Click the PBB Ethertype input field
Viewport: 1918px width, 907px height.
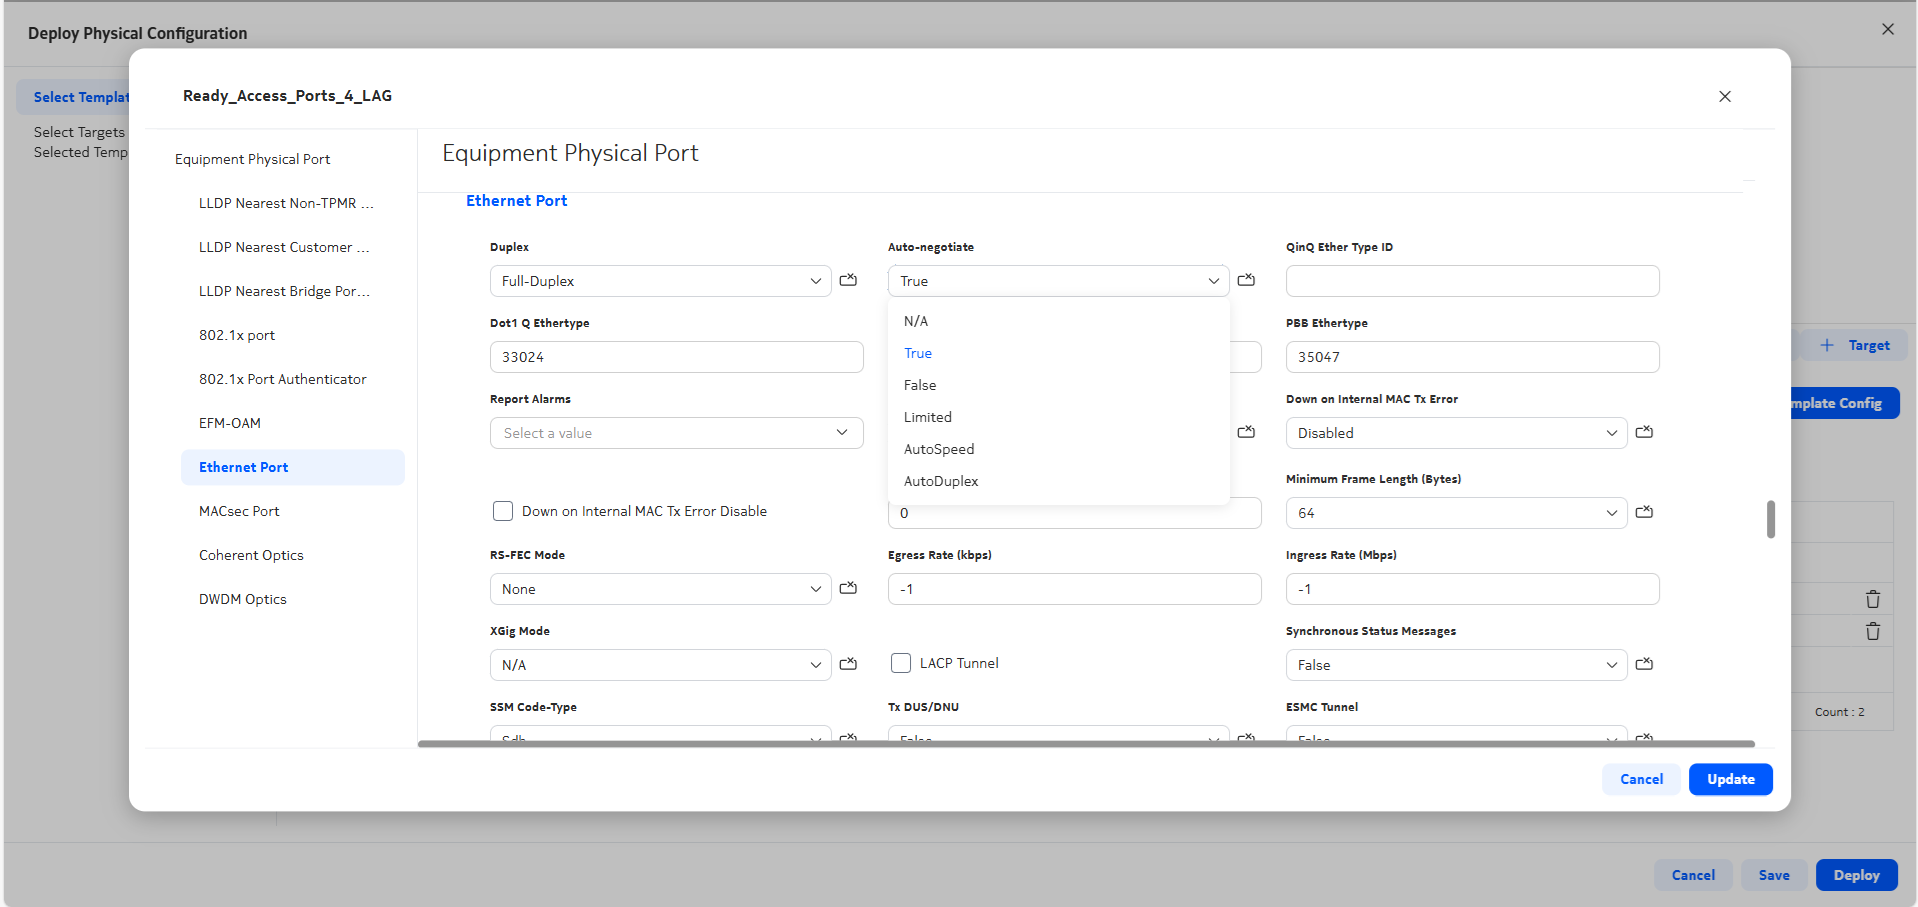[x=1471, y=357]
